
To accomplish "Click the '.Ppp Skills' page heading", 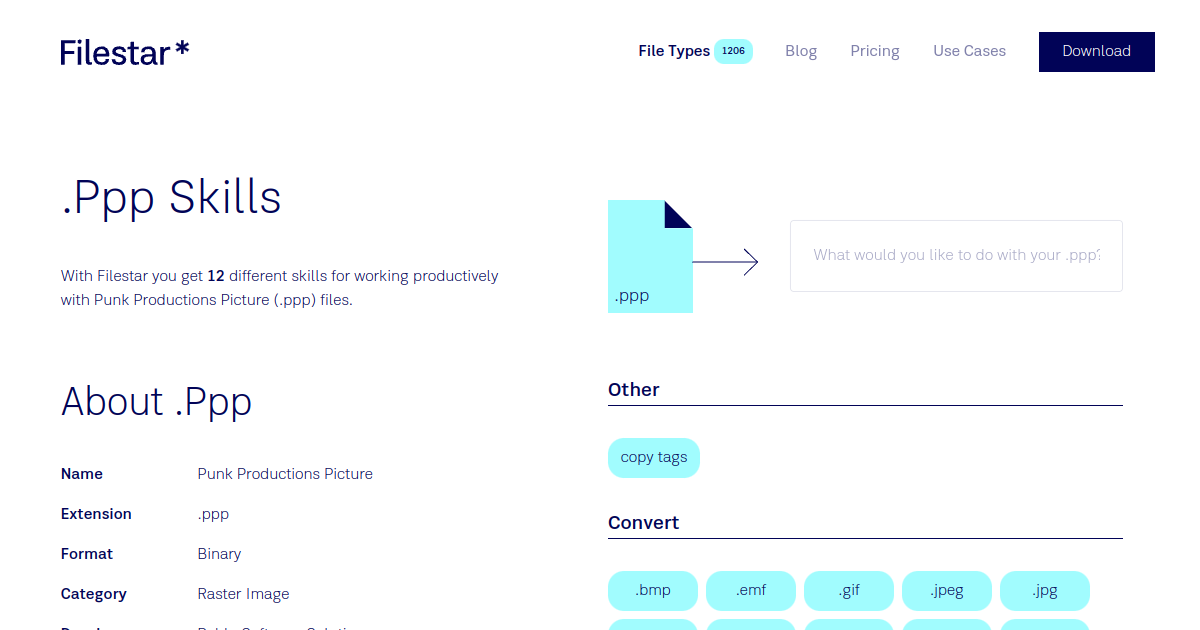I will point(171,198).
